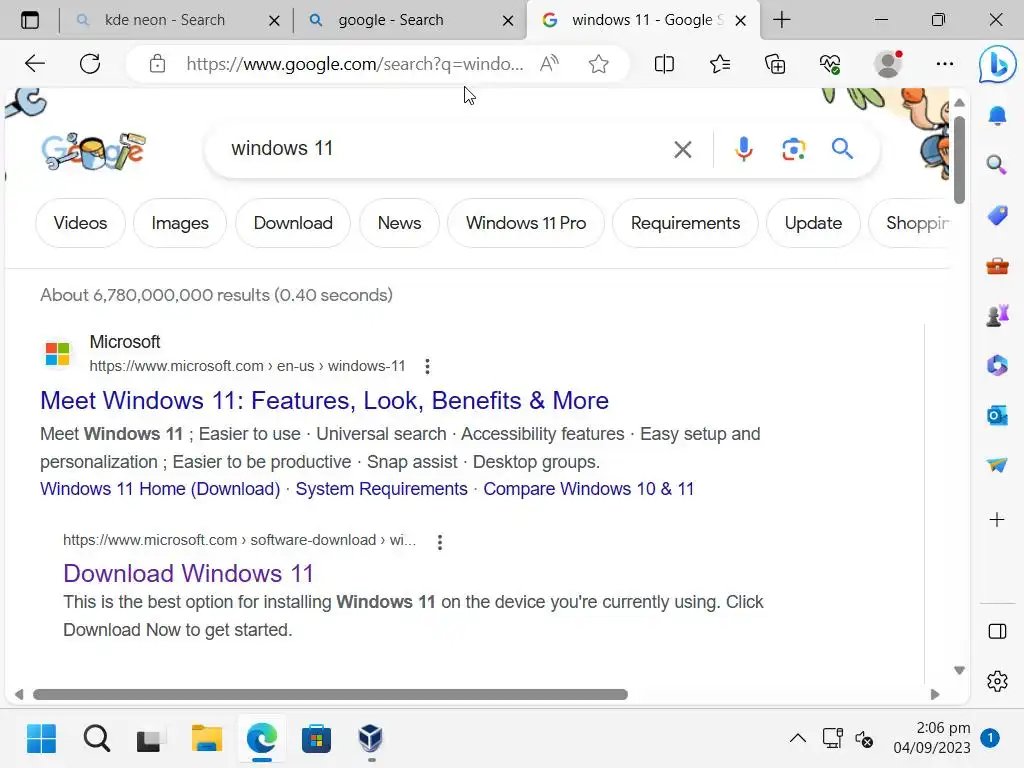Open sidebar Games chess icon
Screen dimensions: 1024x768
[997, 316]
